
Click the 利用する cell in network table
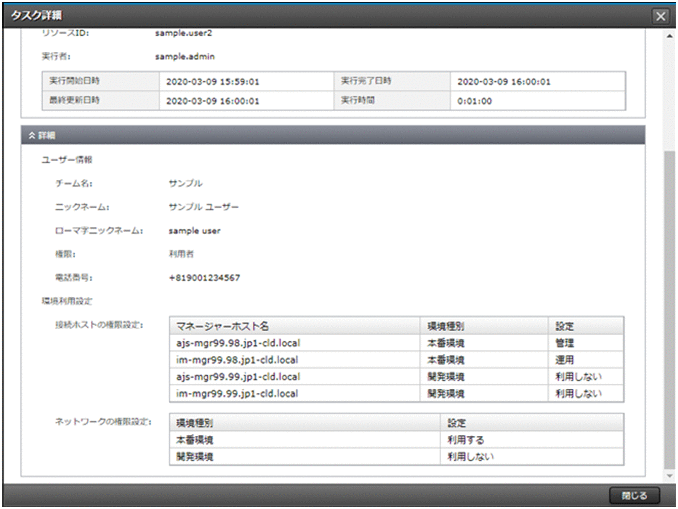point(466,439)
